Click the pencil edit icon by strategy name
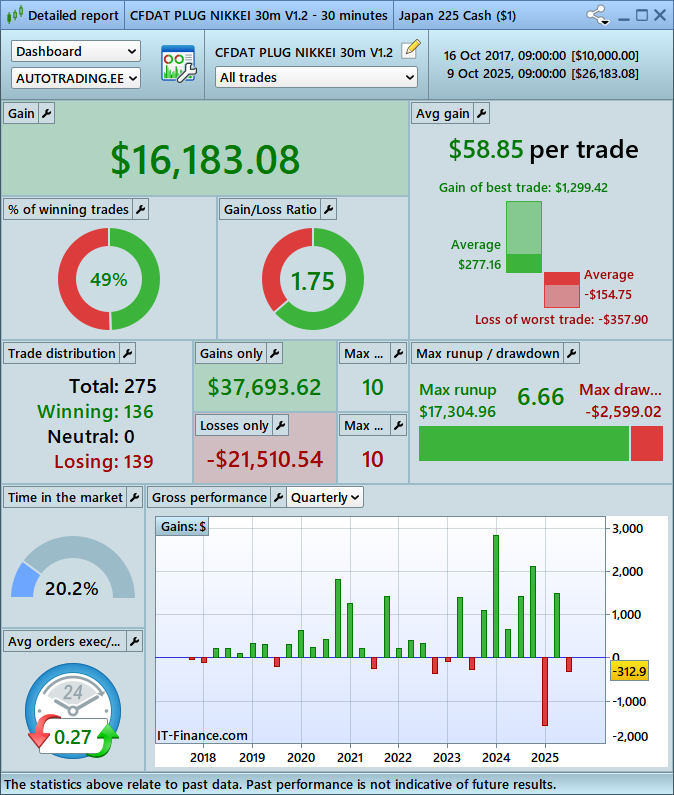The height and width of the screenshot is (795, 674). click(410, 51)
